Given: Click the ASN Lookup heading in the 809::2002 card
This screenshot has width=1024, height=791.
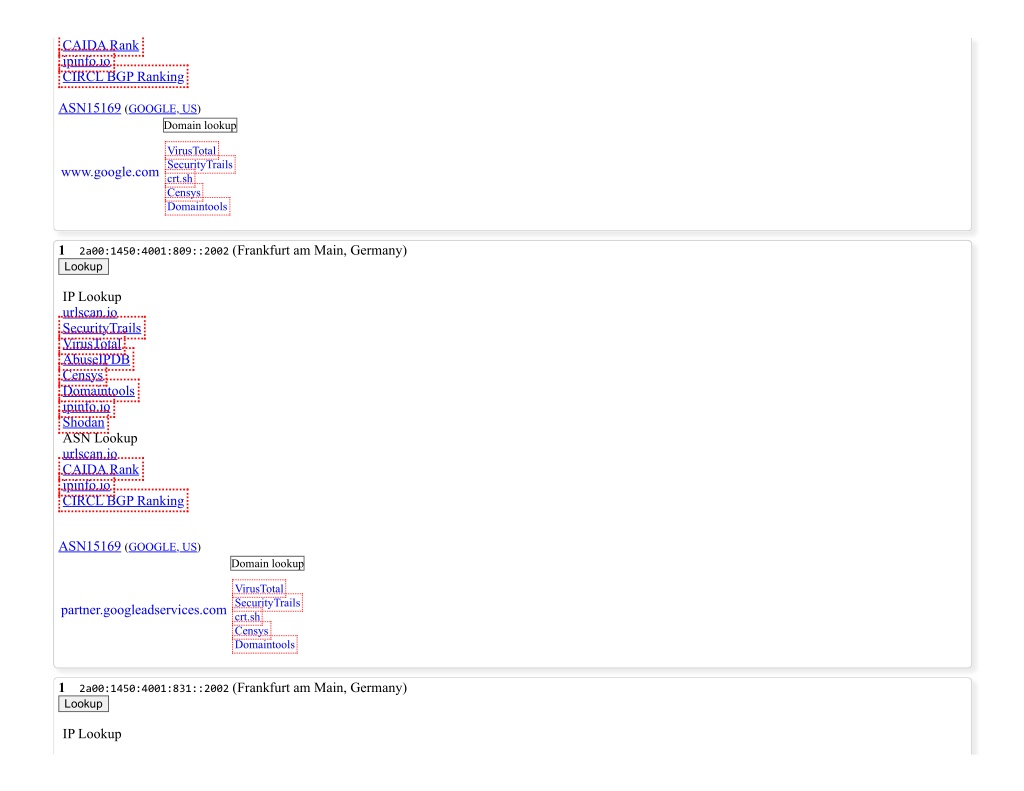Looking at the screenshot, I should point(100,438).
